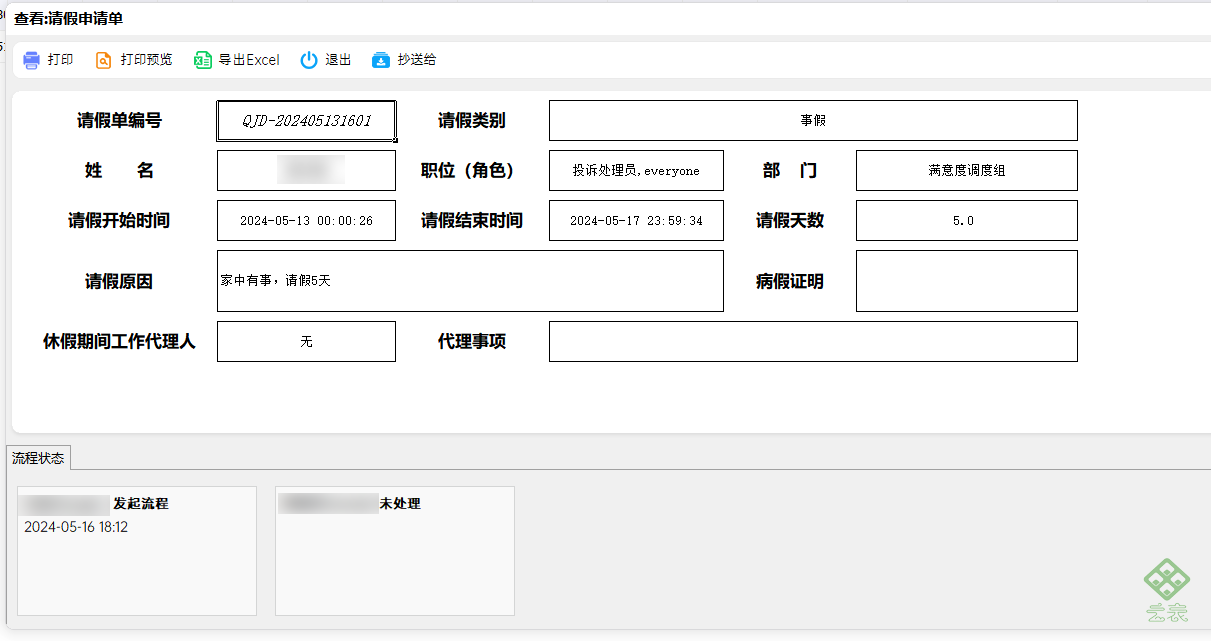Export the form via 导出Excel
The width and height of the screenshot is (1211, 641).
coord(237,60)
